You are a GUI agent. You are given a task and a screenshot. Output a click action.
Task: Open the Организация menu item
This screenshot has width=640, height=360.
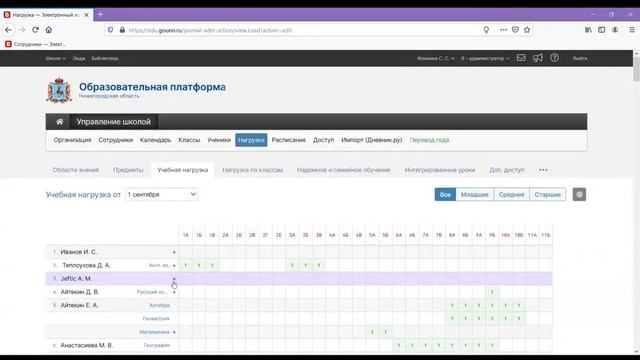click(x=72, y=140)
